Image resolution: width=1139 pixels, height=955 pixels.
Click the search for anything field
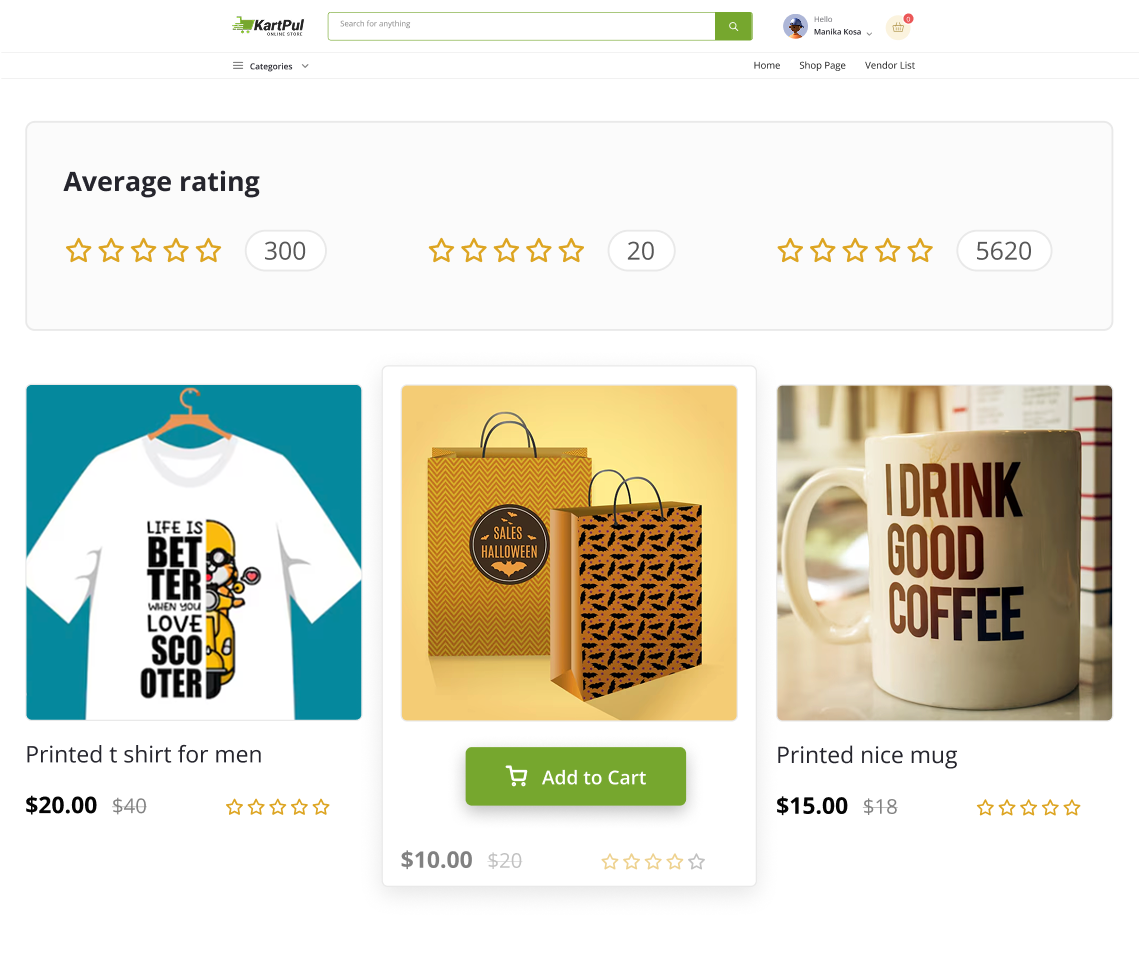[521, 26]
